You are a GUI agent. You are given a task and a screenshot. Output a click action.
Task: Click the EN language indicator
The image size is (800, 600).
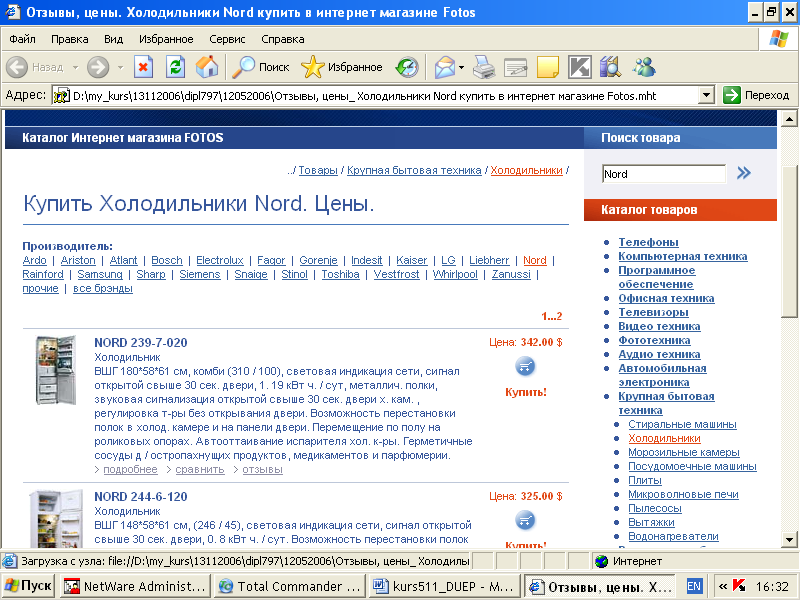tap(694, 586)
